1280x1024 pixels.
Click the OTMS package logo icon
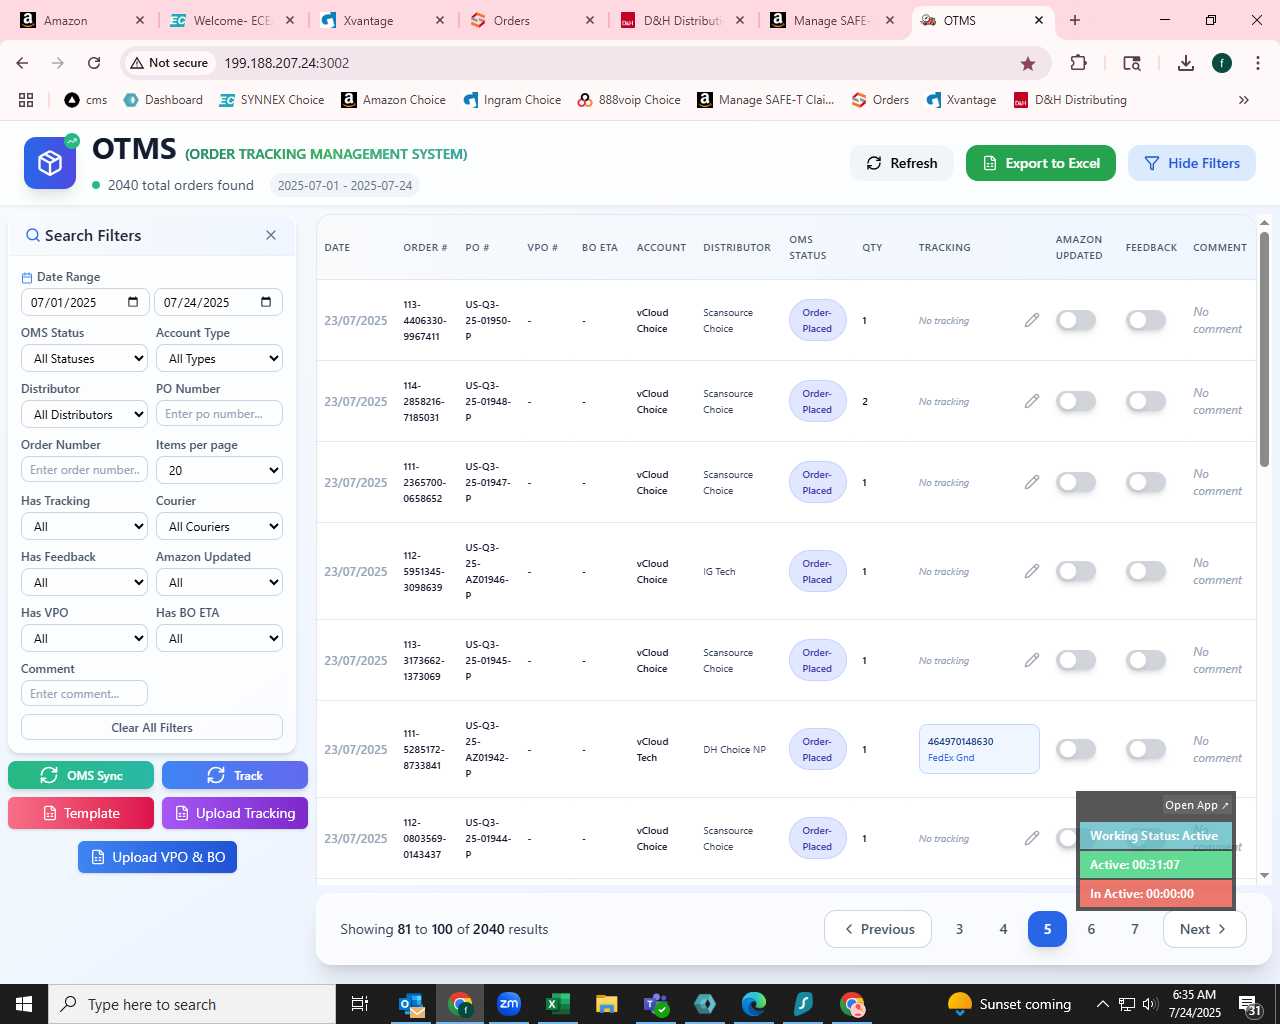50,163
